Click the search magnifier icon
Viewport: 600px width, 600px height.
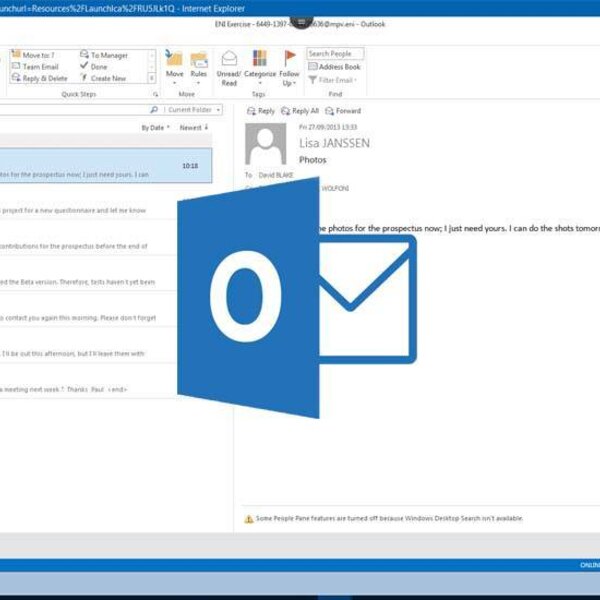click(x=154, y=110)
